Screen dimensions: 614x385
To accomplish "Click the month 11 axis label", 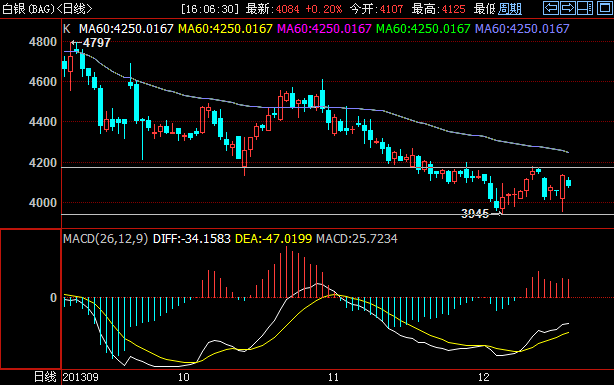I will pos(333,377).
